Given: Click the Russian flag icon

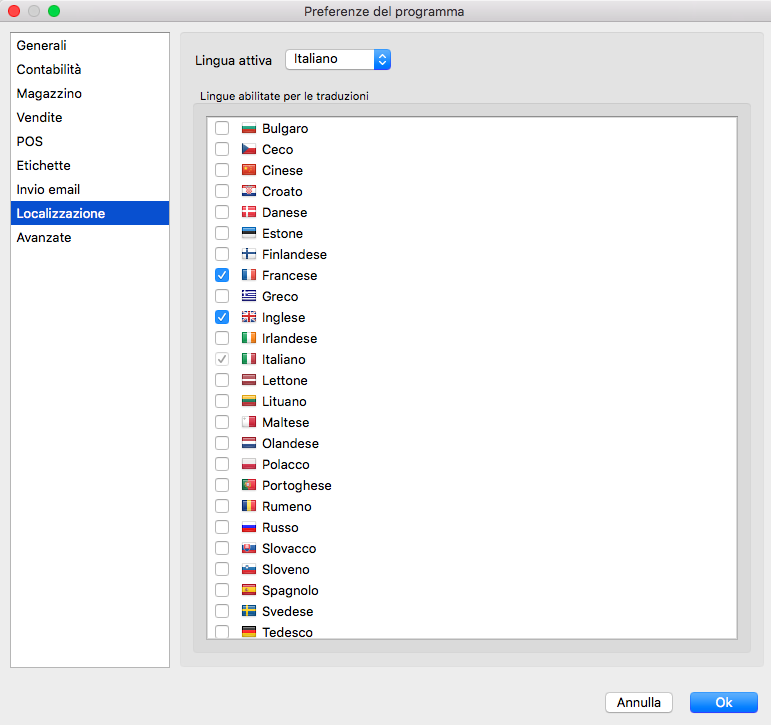Looking at the screenshot, I should pos(249,528).
